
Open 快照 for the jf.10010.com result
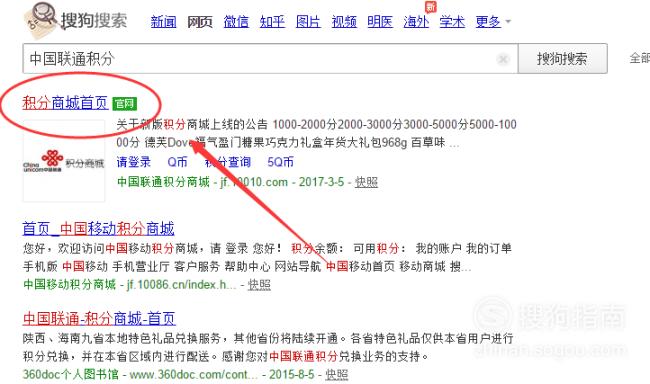(x=366, y=182)
